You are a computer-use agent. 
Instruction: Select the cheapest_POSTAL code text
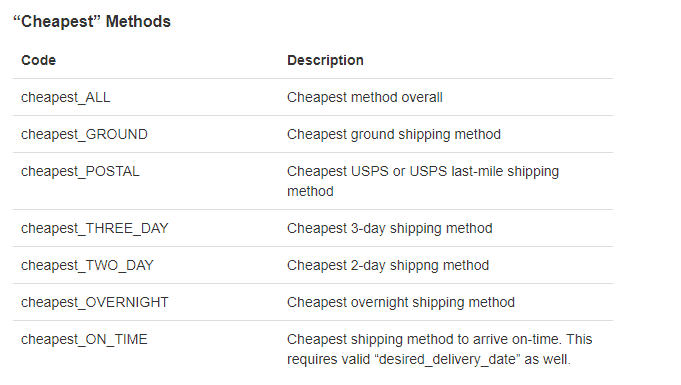tap(80, 171)
